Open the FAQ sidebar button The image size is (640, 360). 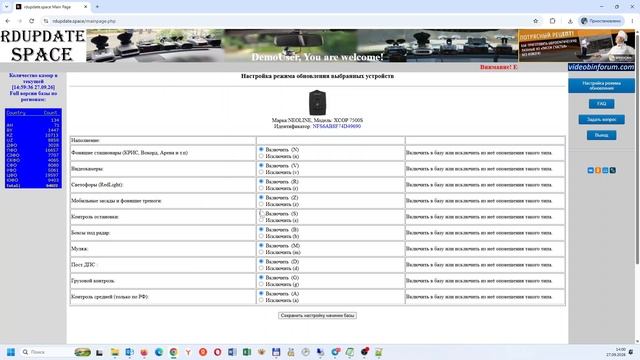pyautogui.click(x=601, y=104)
